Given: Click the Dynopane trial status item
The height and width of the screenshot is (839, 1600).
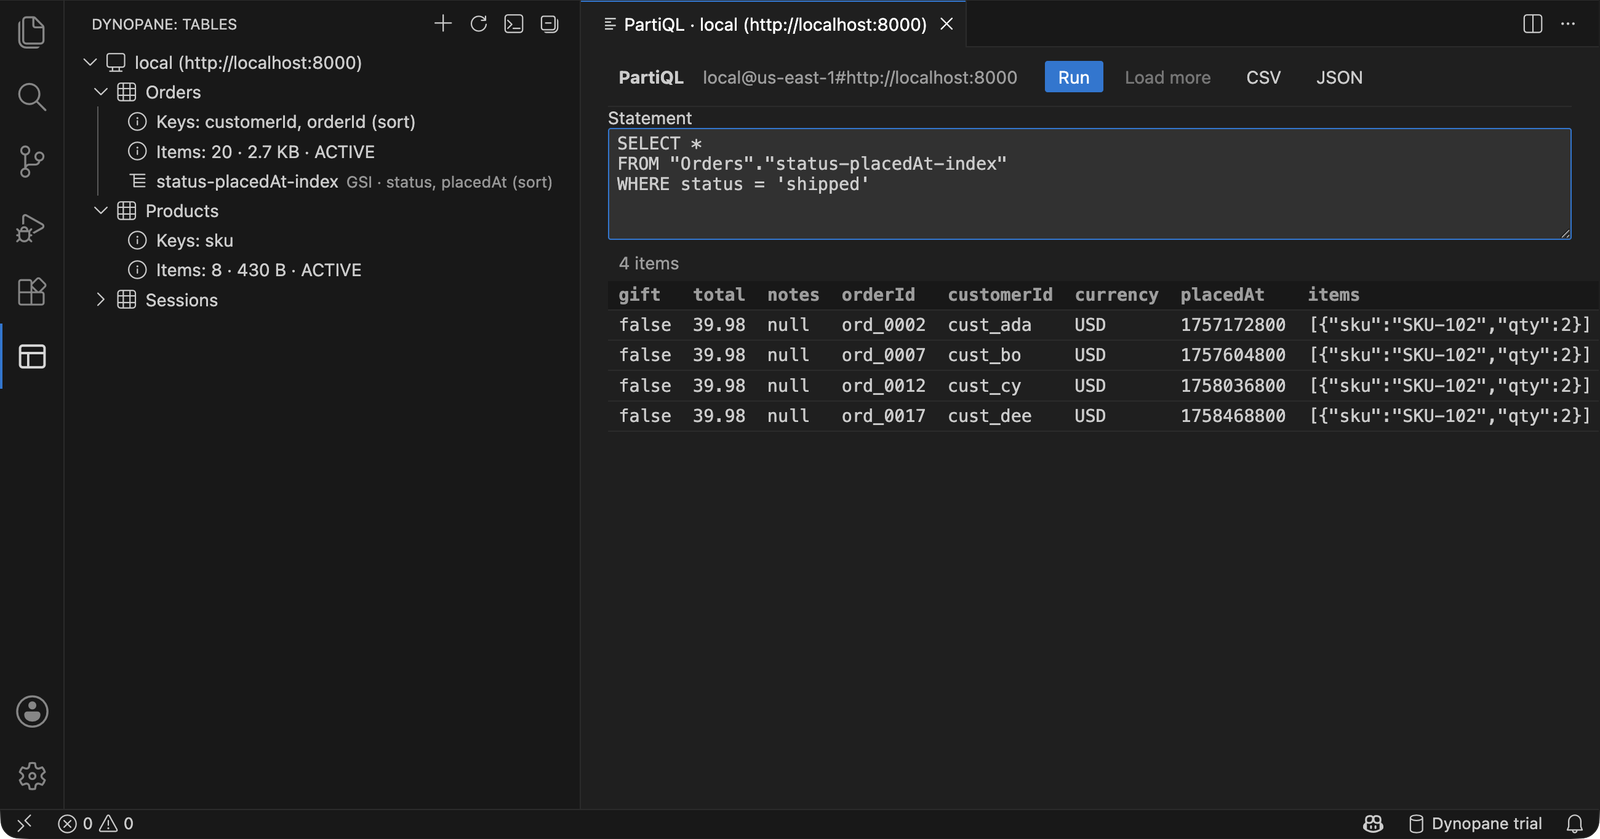Looking at the screenshot, I should pyautogui.click(x=1475, y=824).
